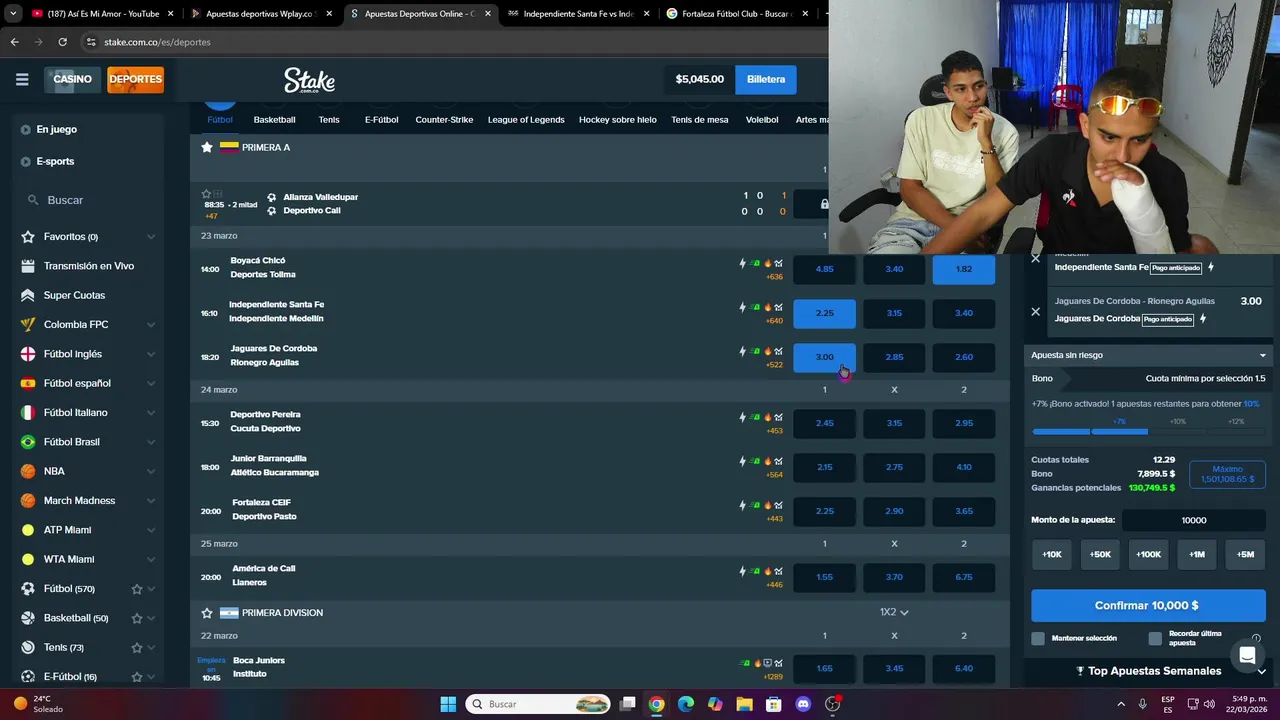
Task: Click the bonus boost progress bar
Action: click(1148, 431)
